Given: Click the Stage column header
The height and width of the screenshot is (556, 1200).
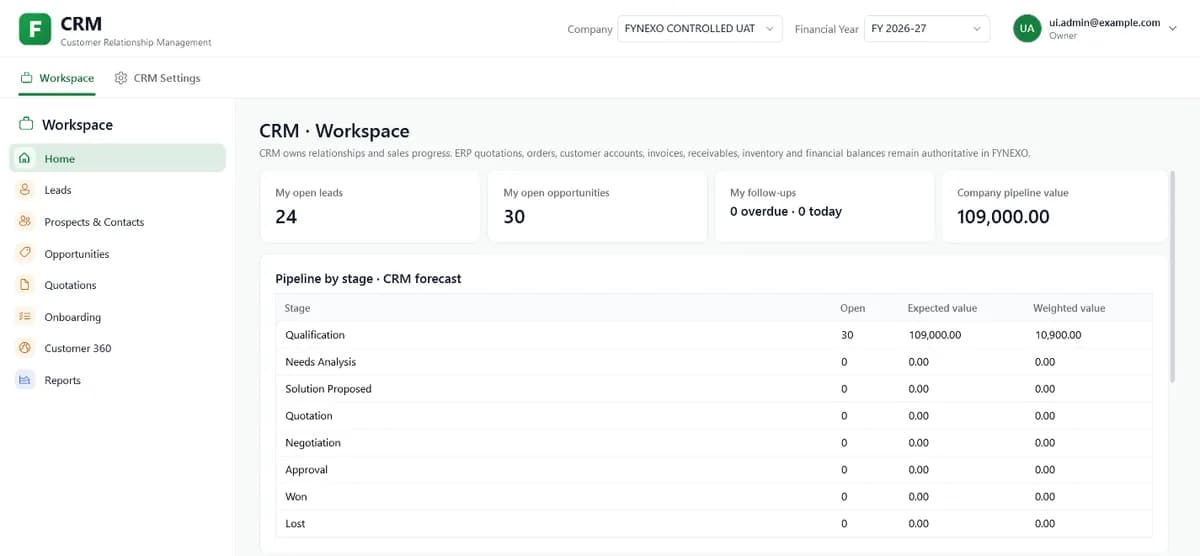Looking at the screenshot, I should pos(297,308).
